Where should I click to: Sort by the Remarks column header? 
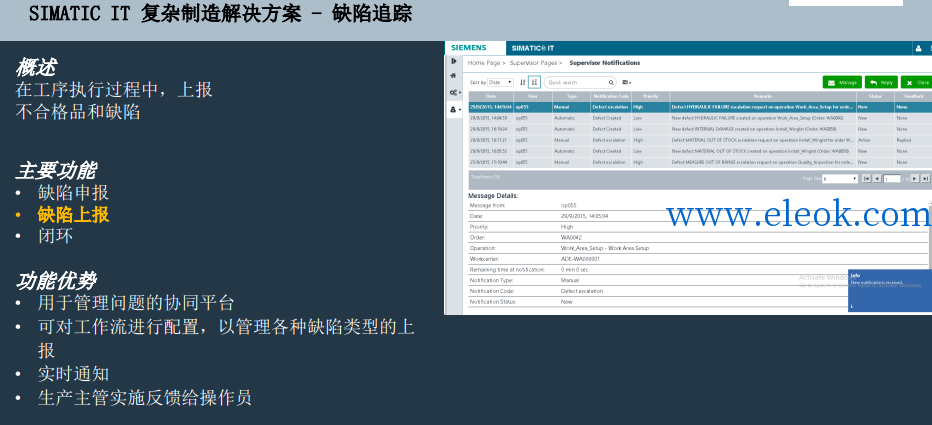tap(763, 96)
